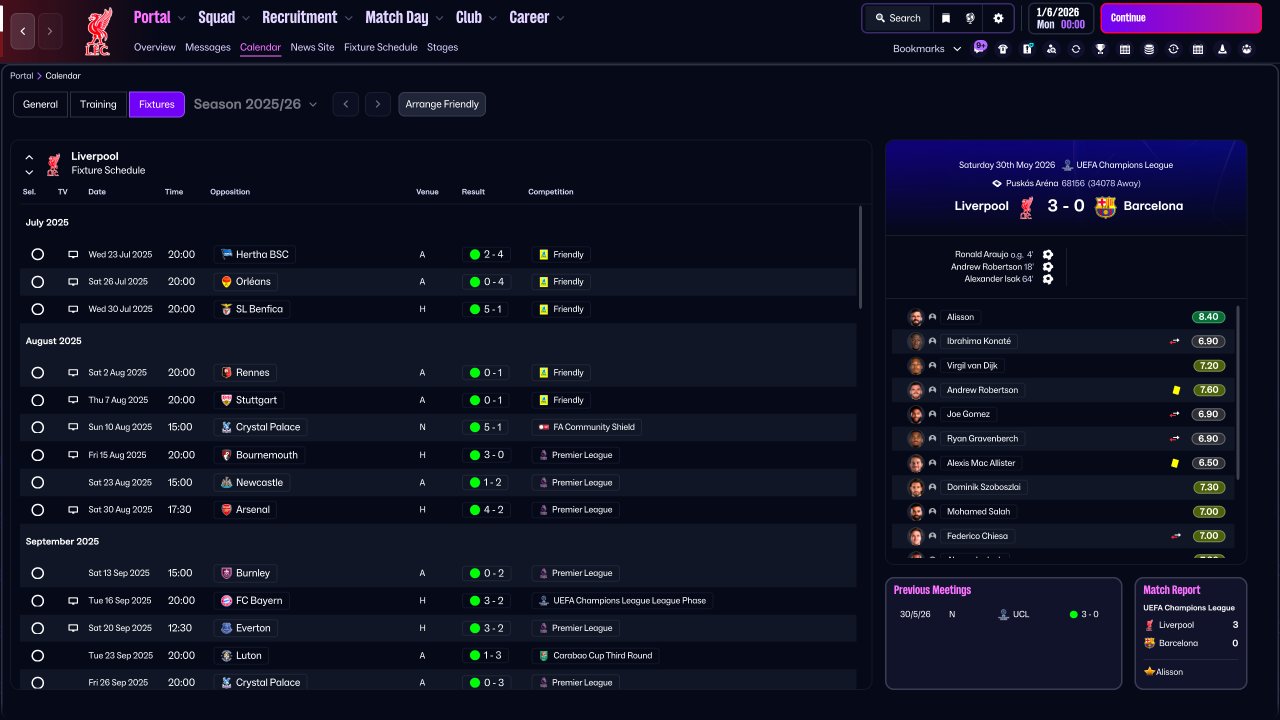Click the circular refresh arrows bookmark icon

point(1076,49)
